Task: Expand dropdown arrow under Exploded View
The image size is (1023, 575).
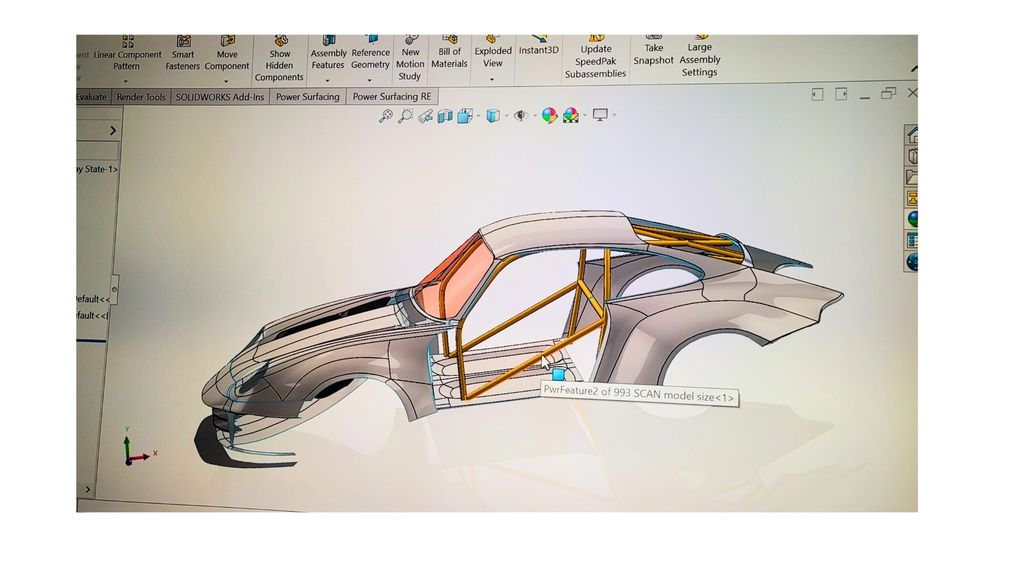Action: (492, 80)
